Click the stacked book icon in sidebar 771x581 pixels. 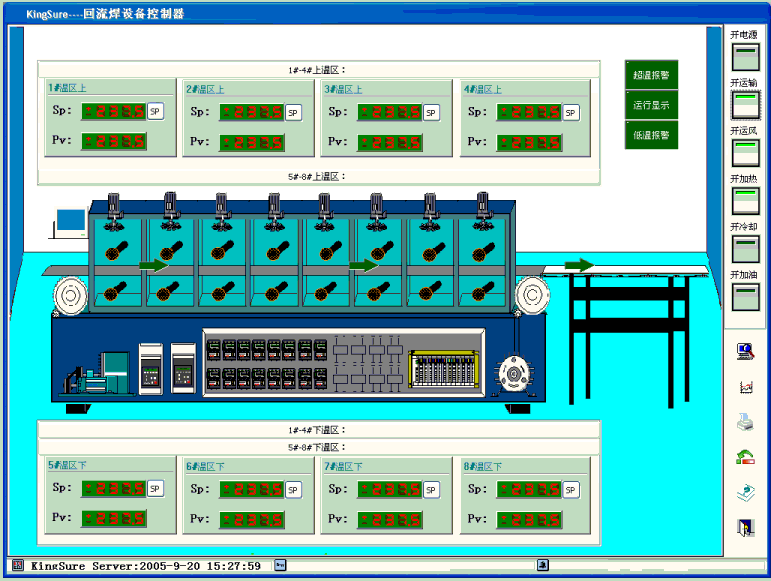point(745,492)
